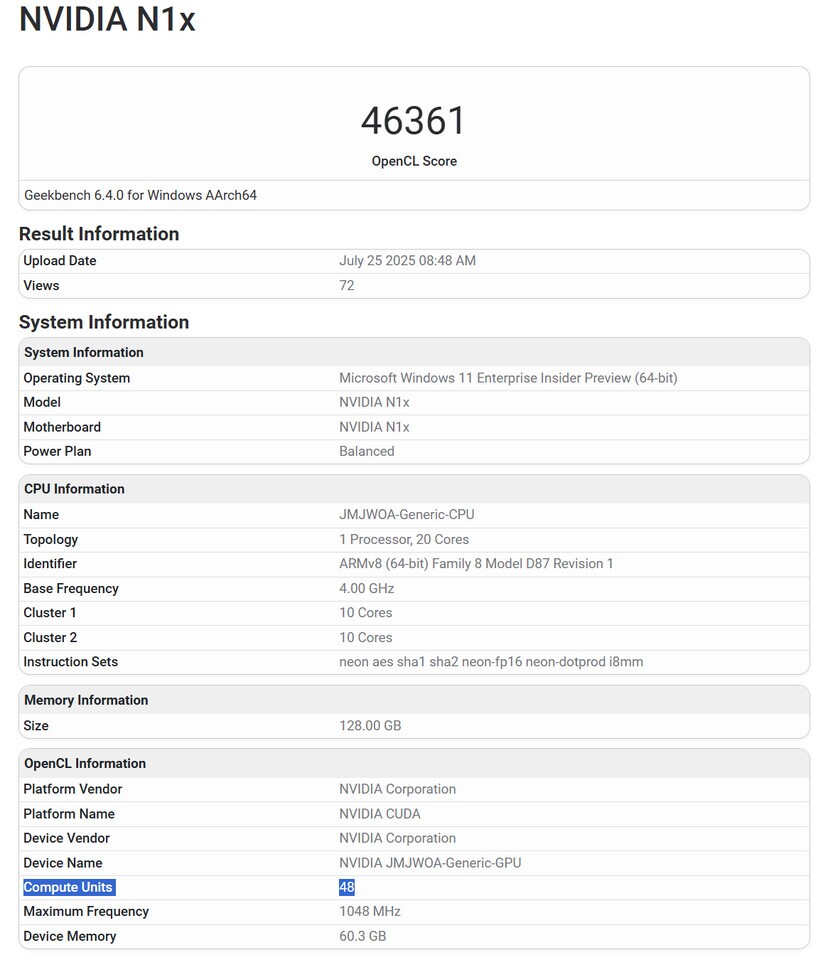This screenshot has height=960, width=828.
Task: Select the 46361 OpenCL Score value
Action: pyautogui.click(x=414, y=122)
